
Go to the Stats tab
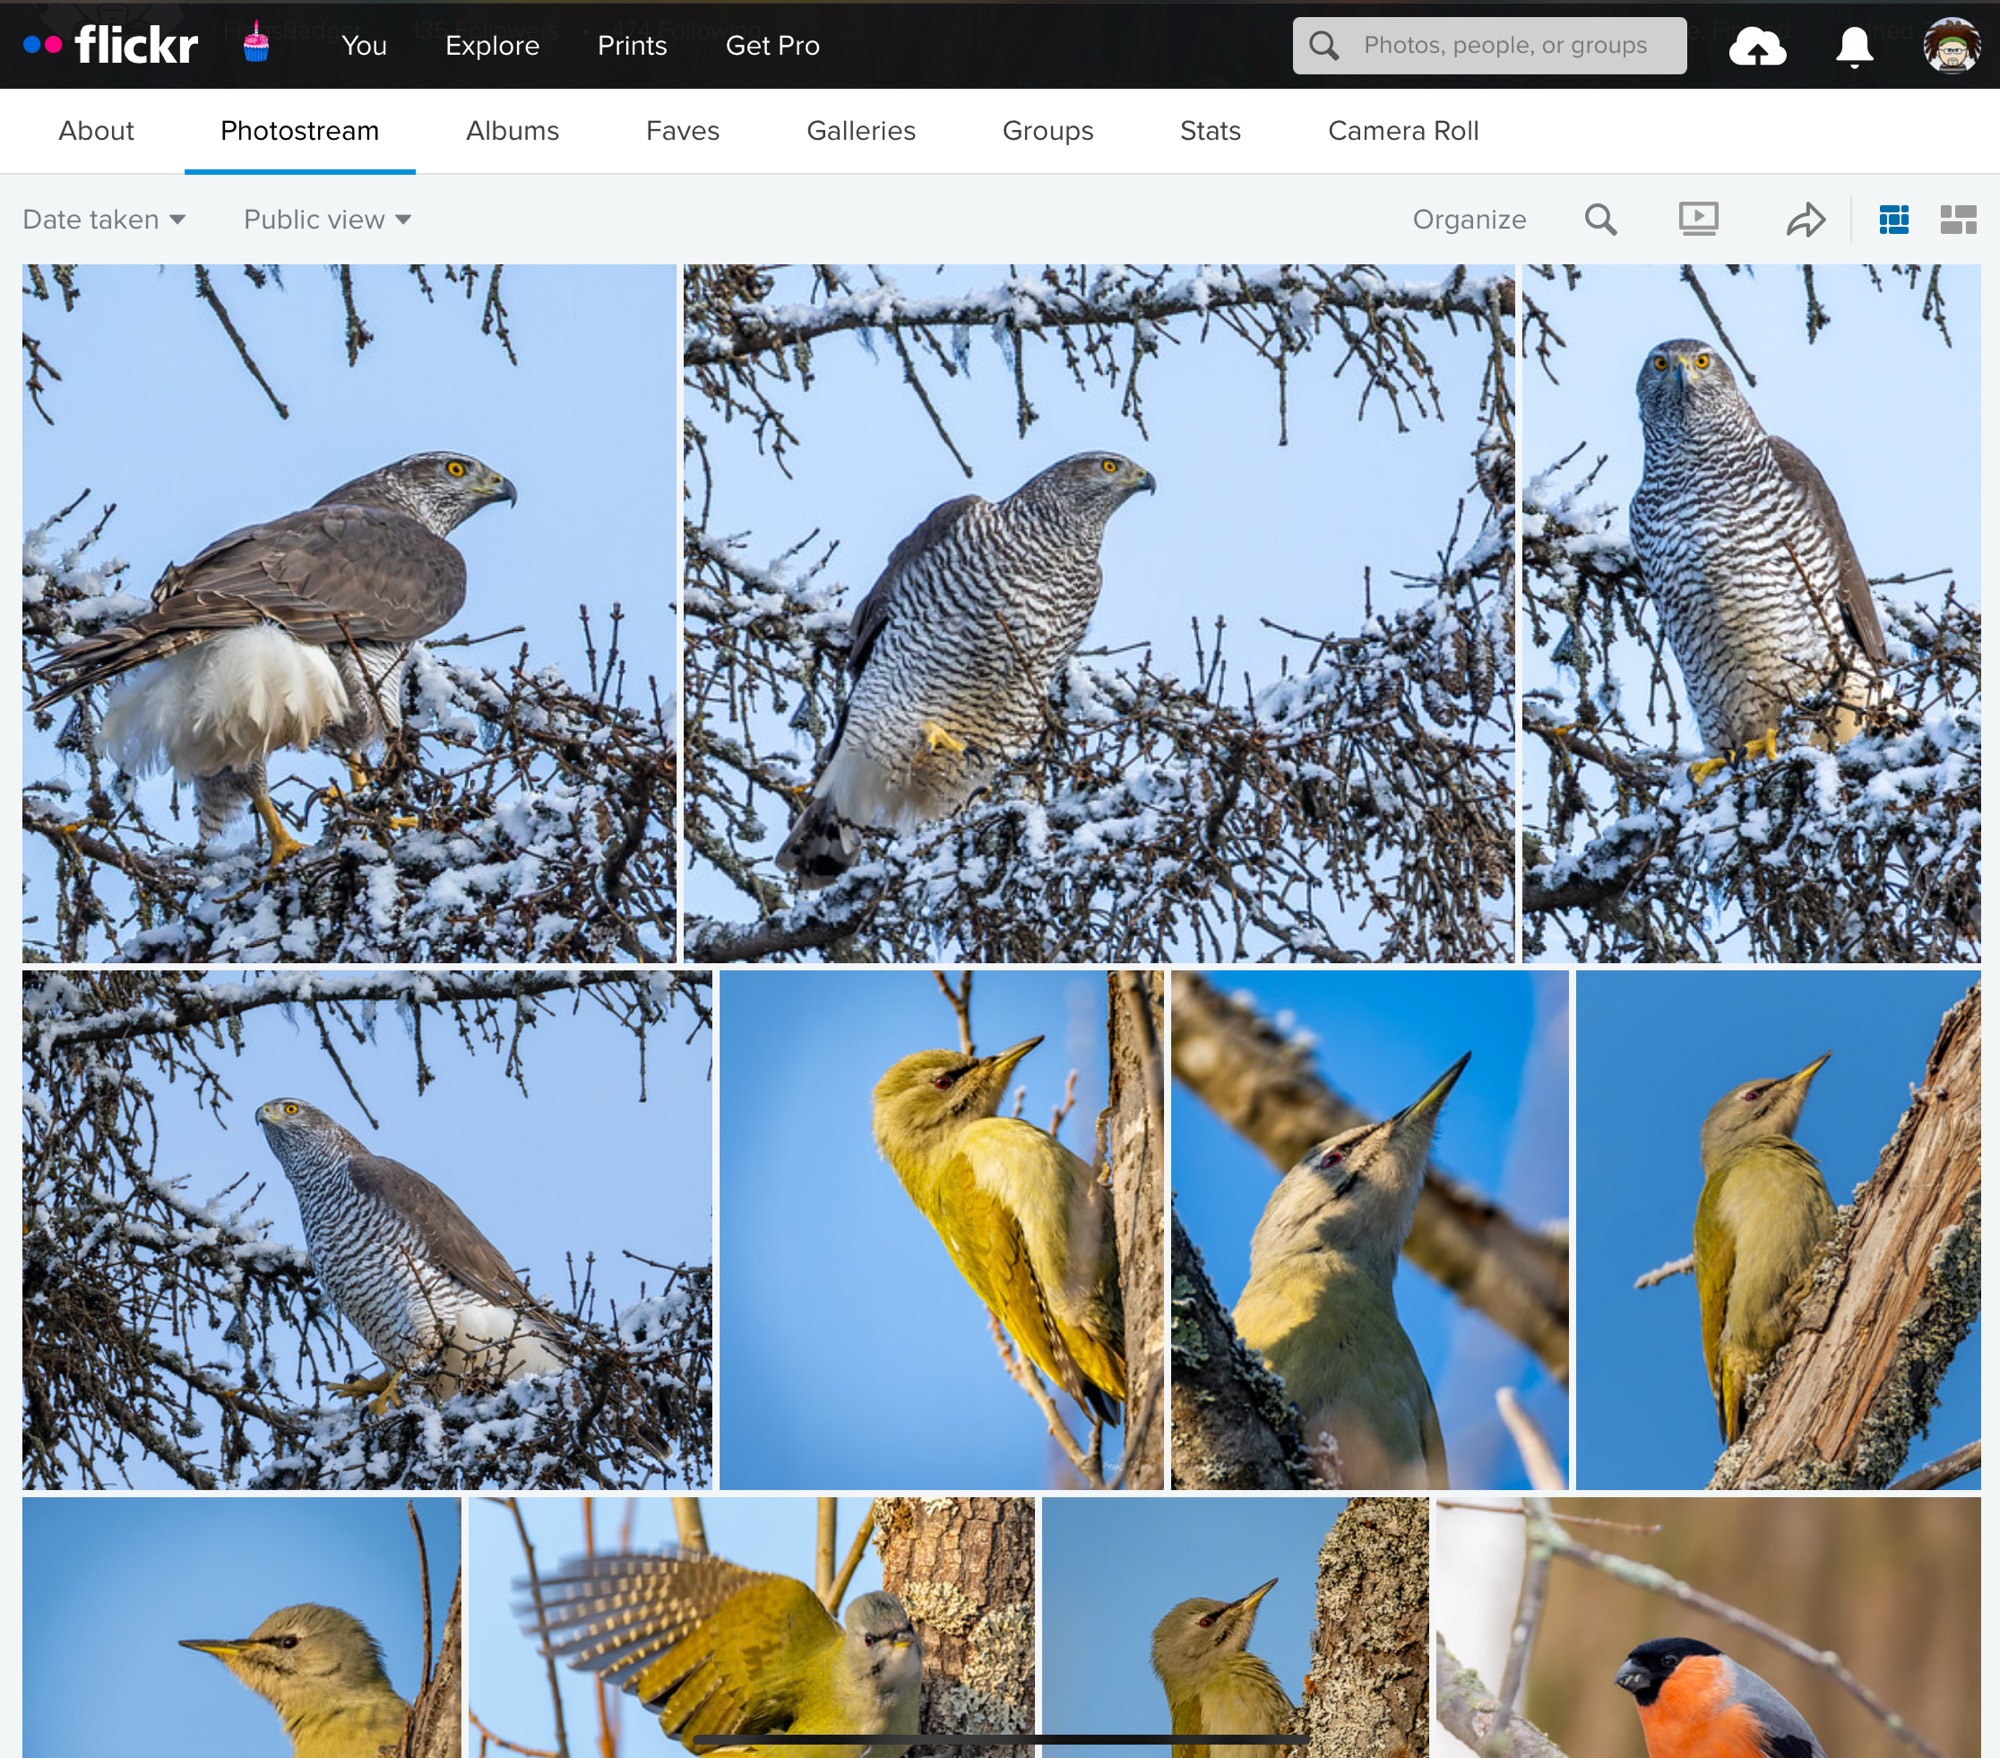pos(1210,131)
